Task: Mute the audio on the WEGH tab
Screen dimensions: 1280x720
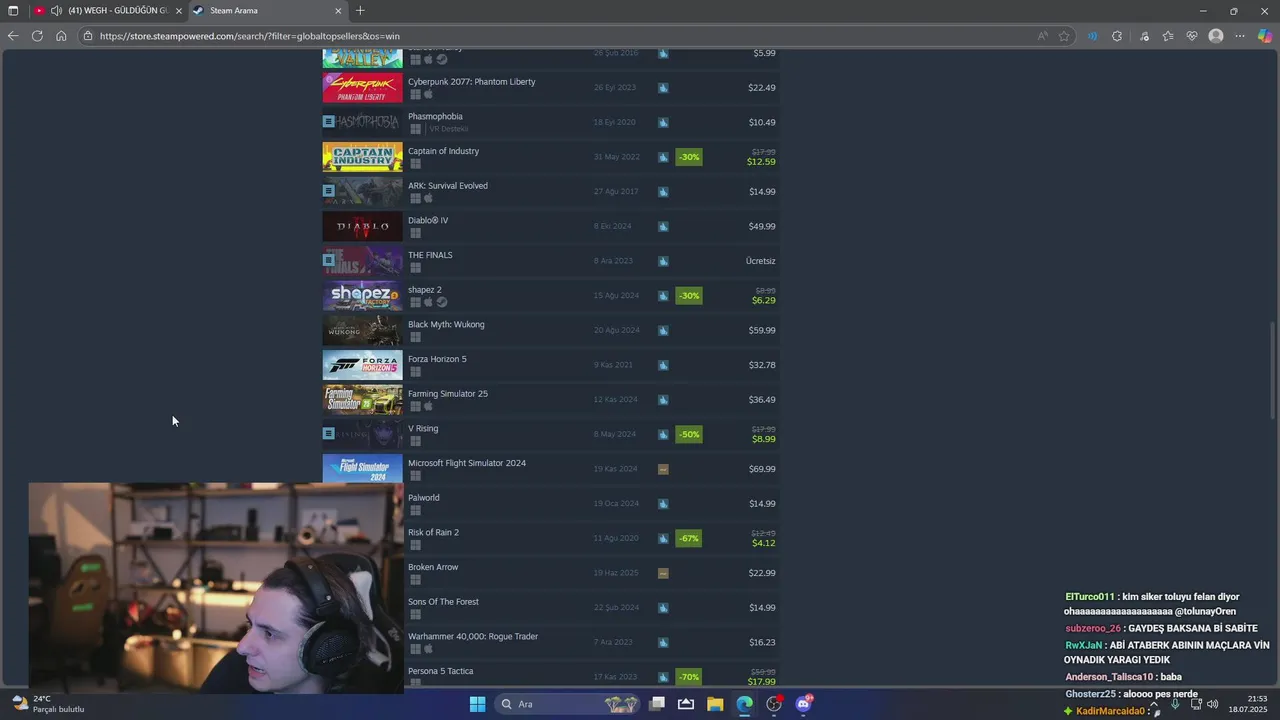Action: pos(57,11)
